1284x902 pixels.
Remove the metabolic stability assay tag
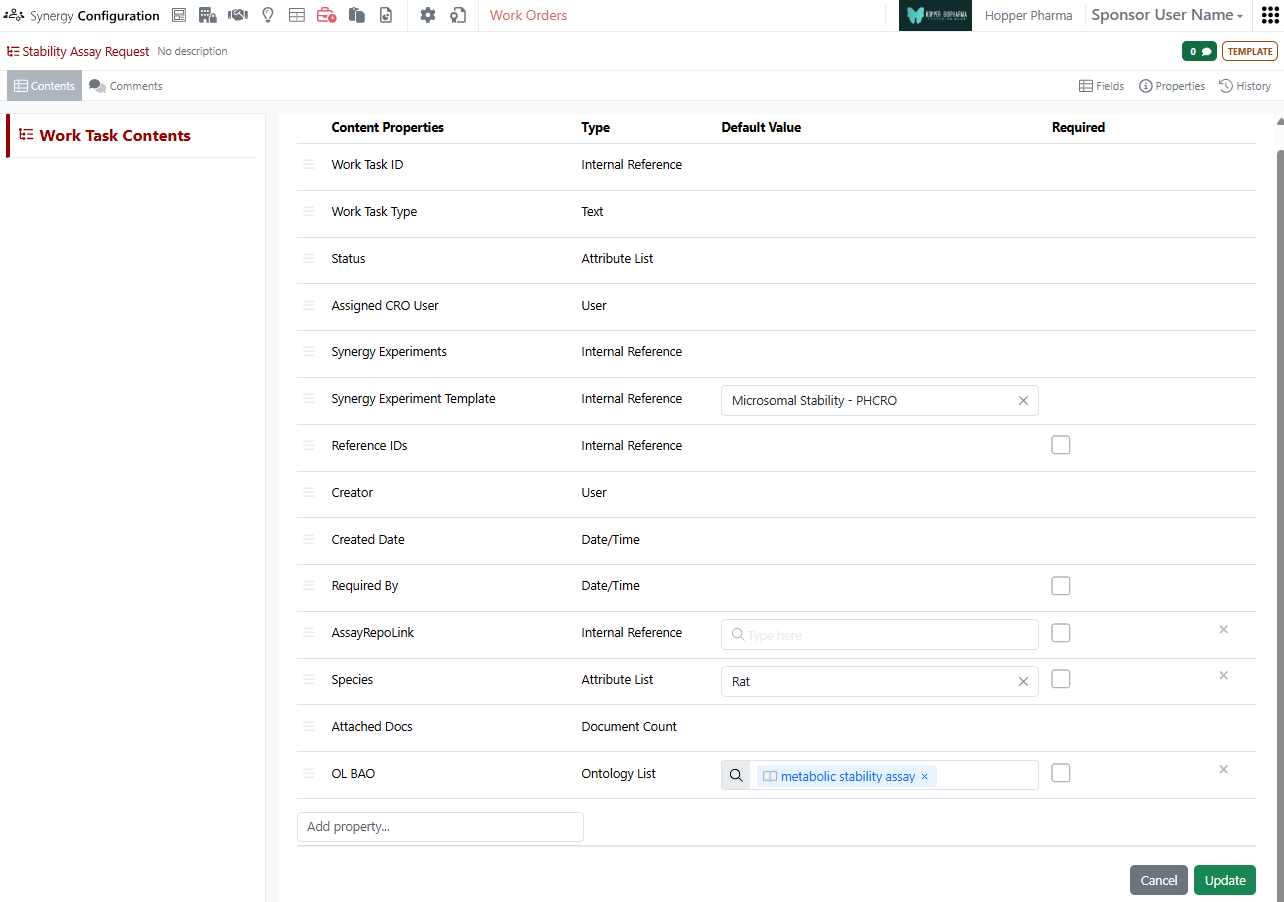coord(924,777)
